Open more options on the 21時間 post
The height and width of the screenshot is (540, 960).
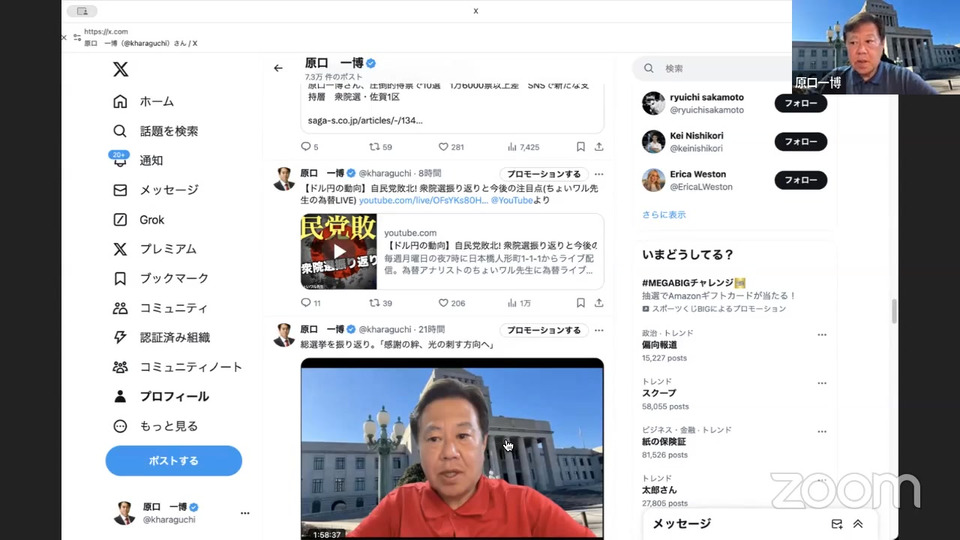[x=599, y=330]
